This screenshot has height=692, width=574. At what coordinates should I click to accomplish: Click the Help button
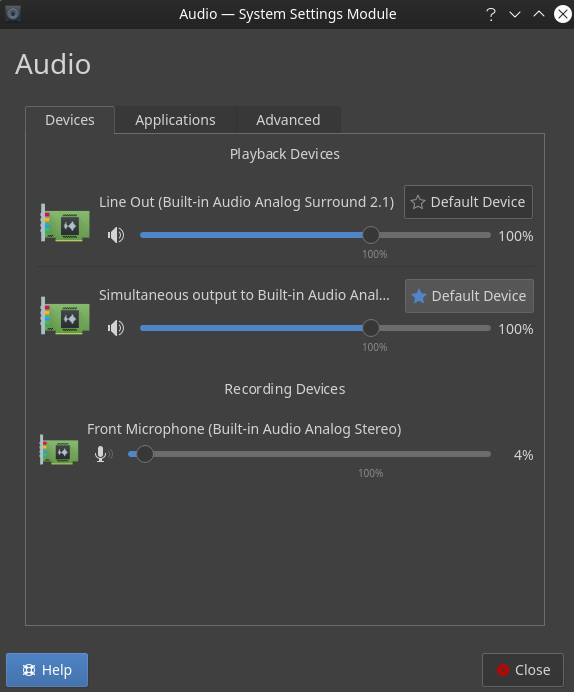[x=47, y=670]
